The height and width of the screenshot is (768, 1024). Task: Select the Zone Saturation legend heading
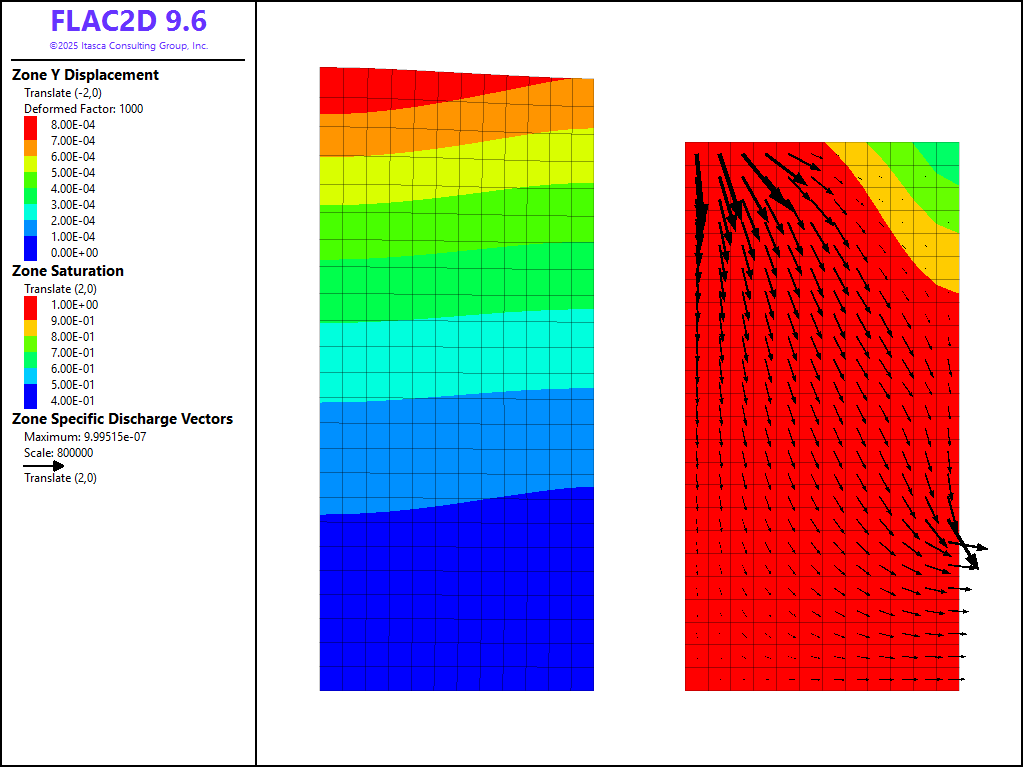pos(68,271)
